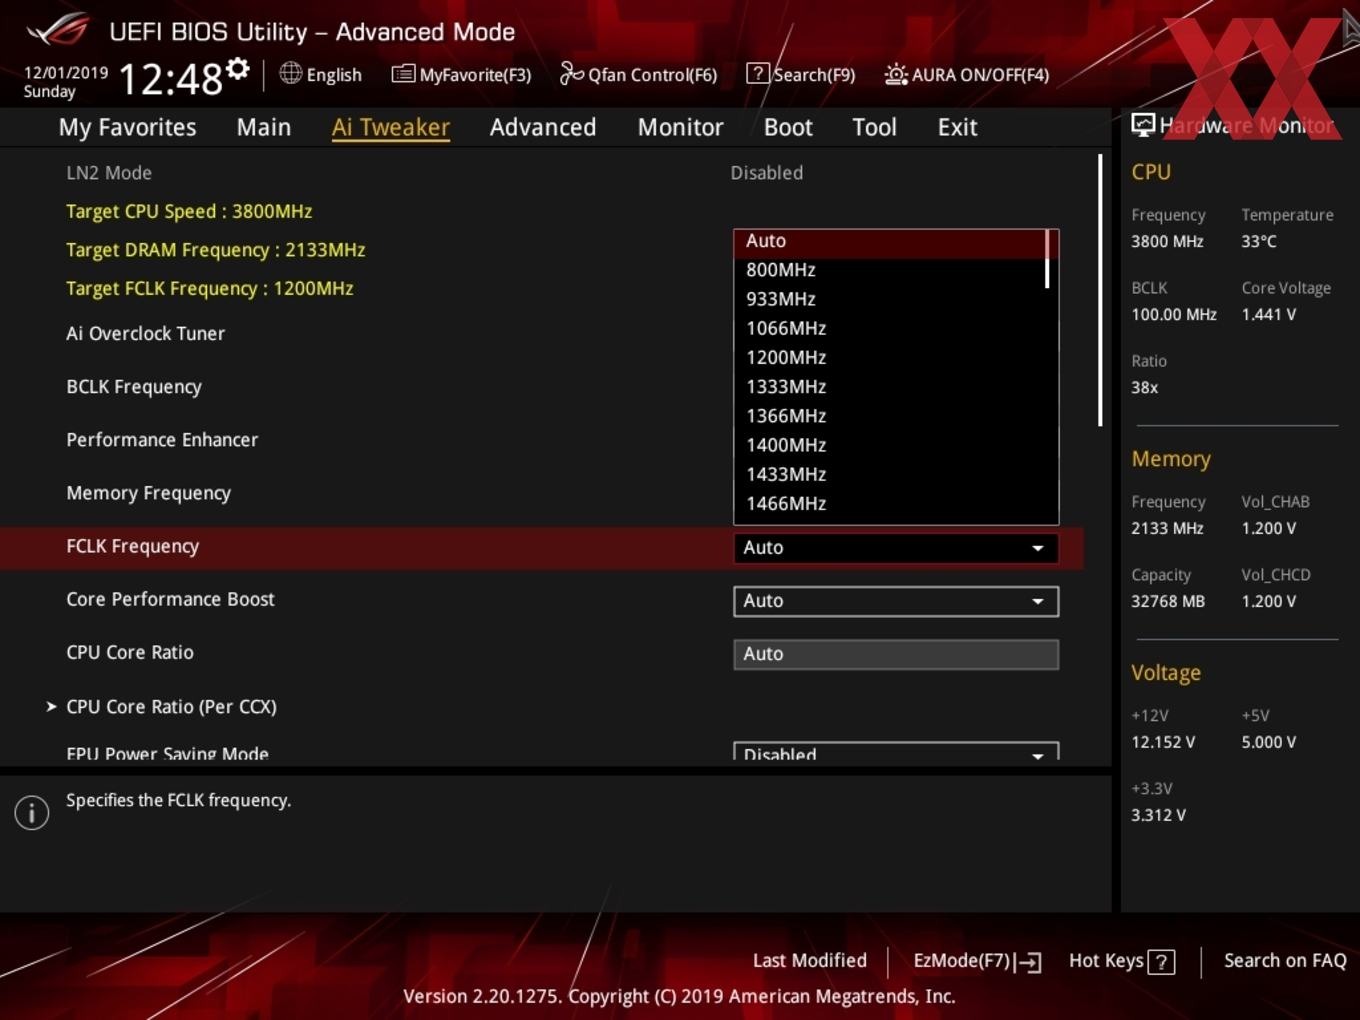
Task: Select the Ai Overclock Tuner label
Action: click(x=145, y=334)
